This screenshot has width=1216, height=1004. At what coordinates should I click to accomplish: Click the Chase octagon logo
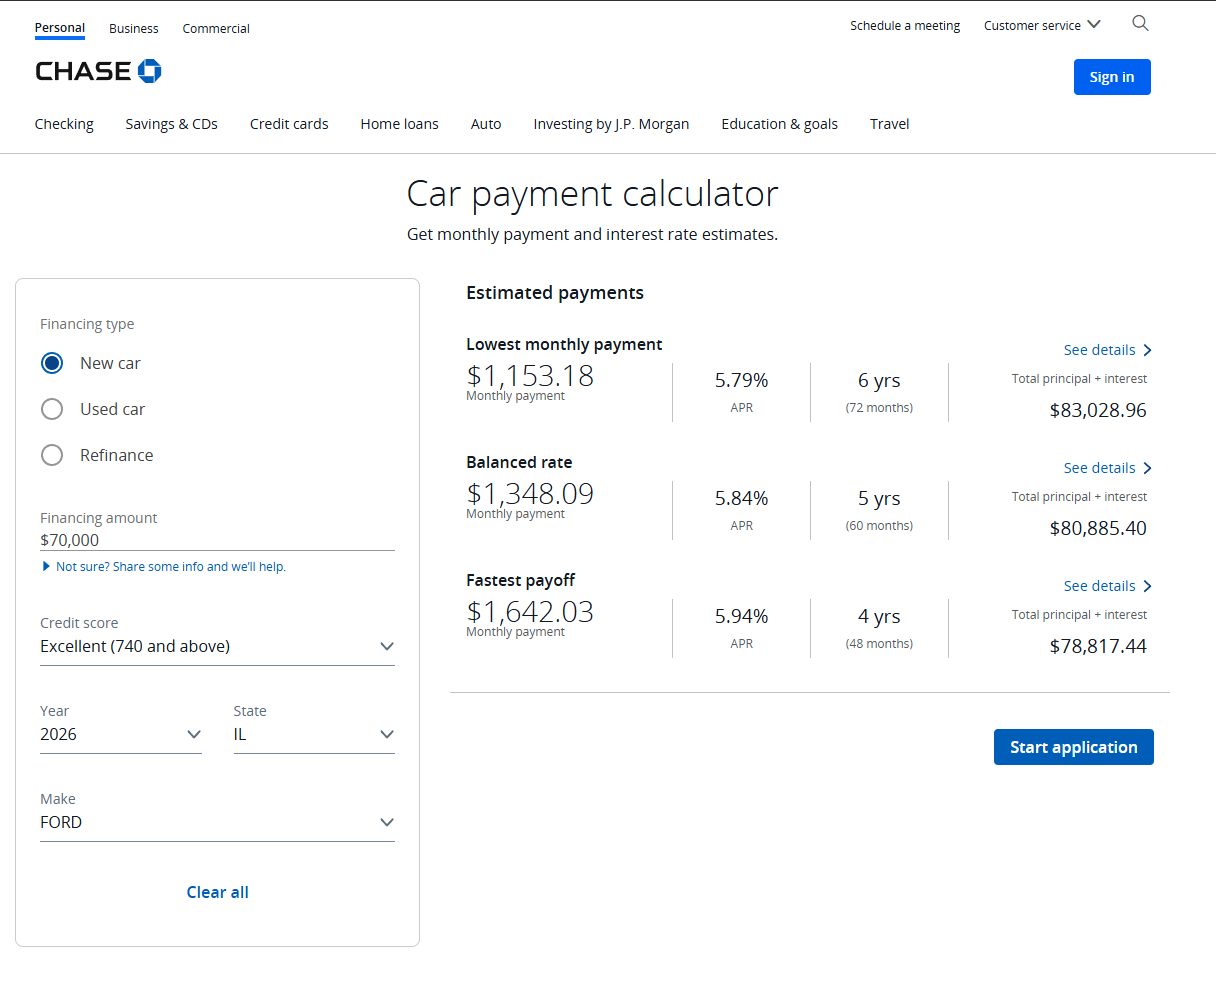[x=150, y=71]
